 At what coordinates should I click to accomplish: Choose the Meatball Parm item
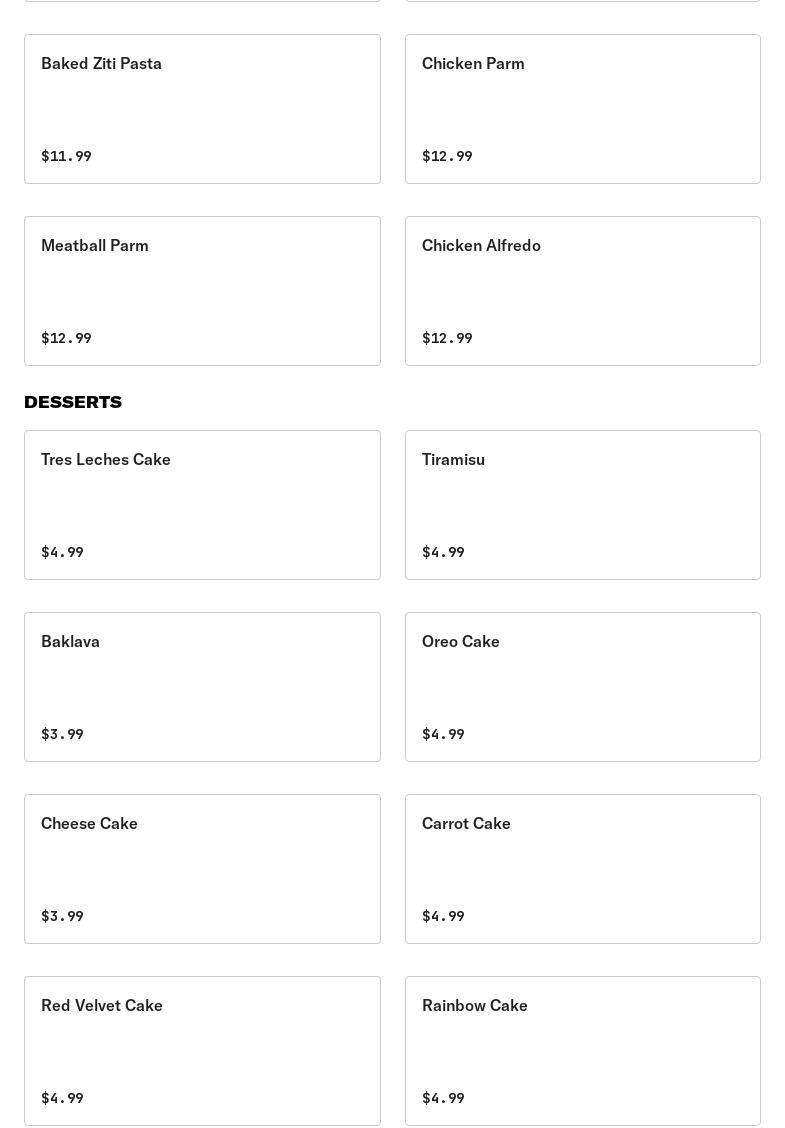coord(202,291)
